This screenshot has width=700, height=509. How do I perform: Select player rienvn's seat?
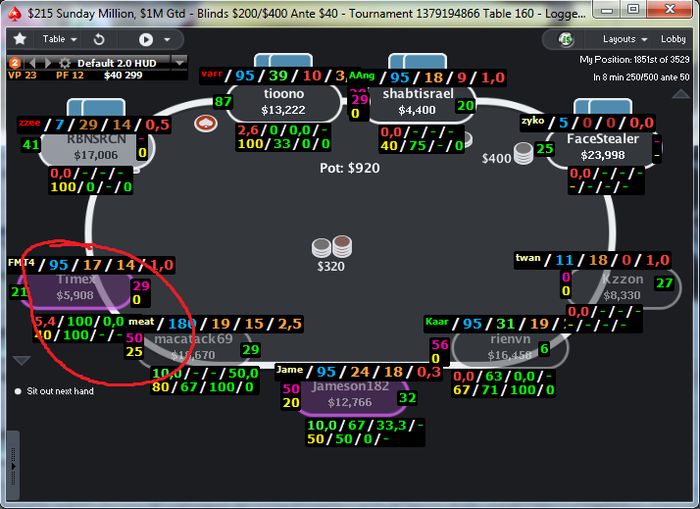coord(510,347)
